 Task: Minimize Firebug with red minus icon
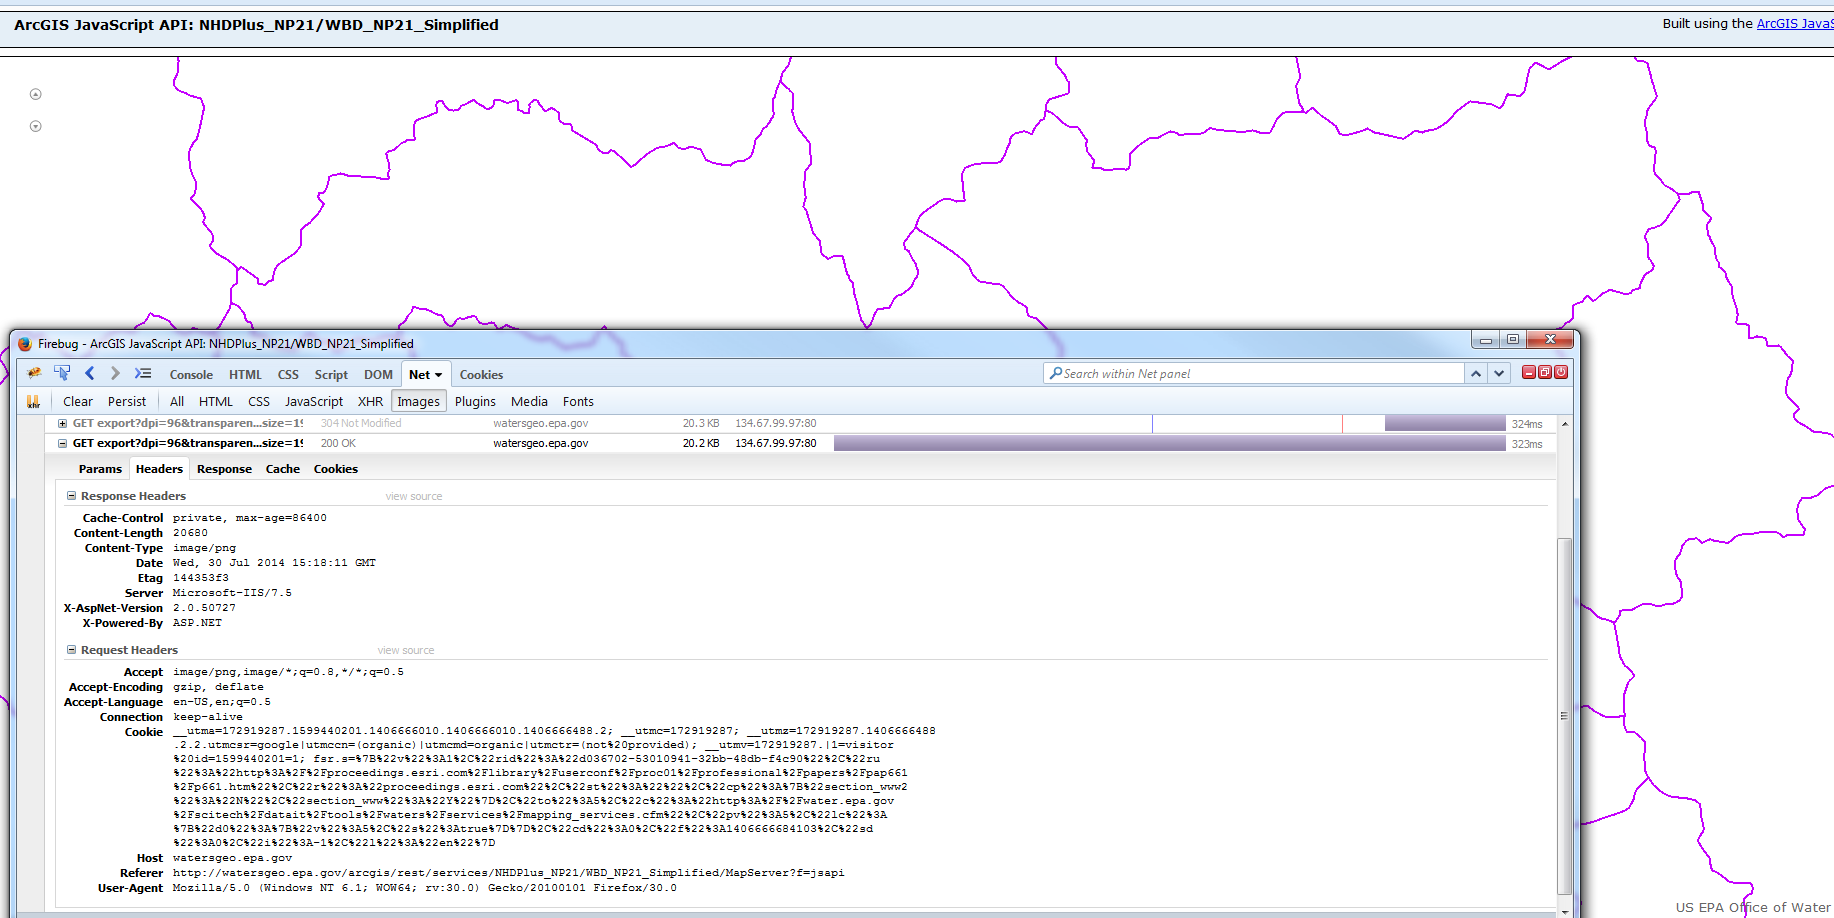[1529, 372]
